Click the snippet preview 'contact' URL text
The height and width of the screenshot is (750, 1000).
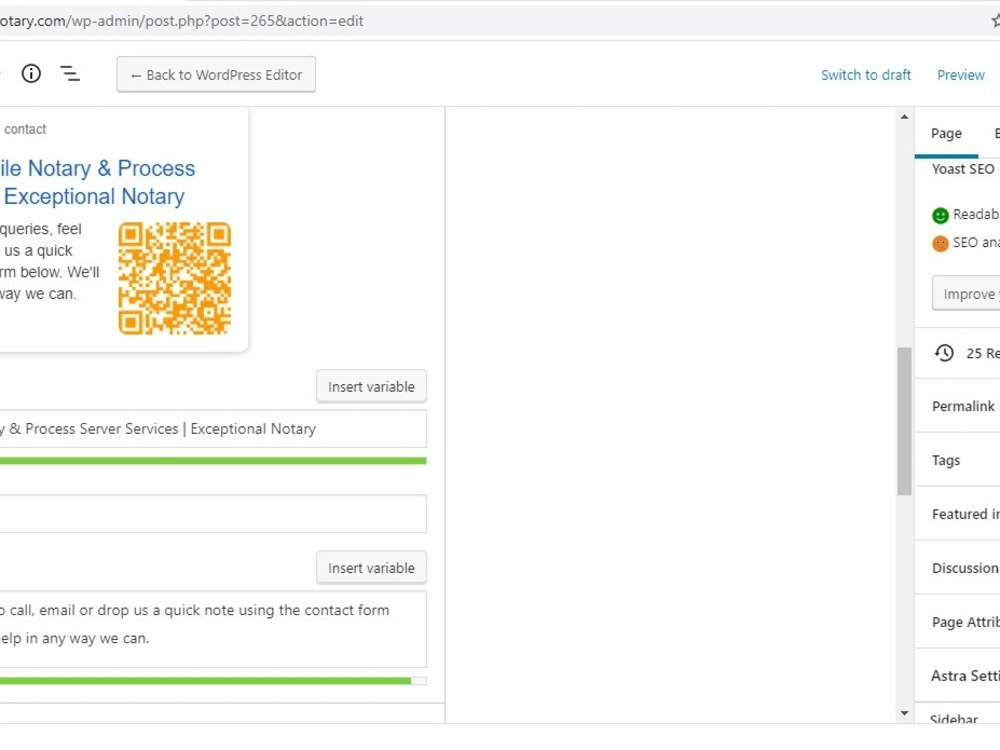coord(25,129)
